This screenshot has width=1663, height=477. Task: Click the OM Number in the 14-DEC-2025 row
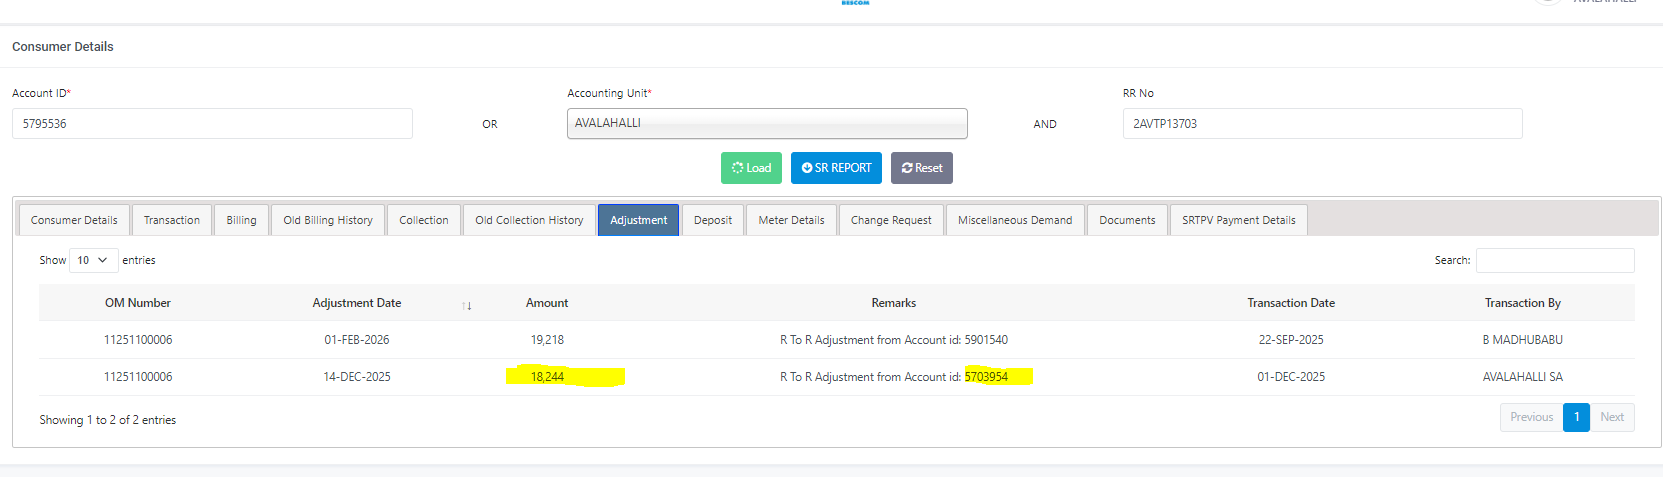138,377
